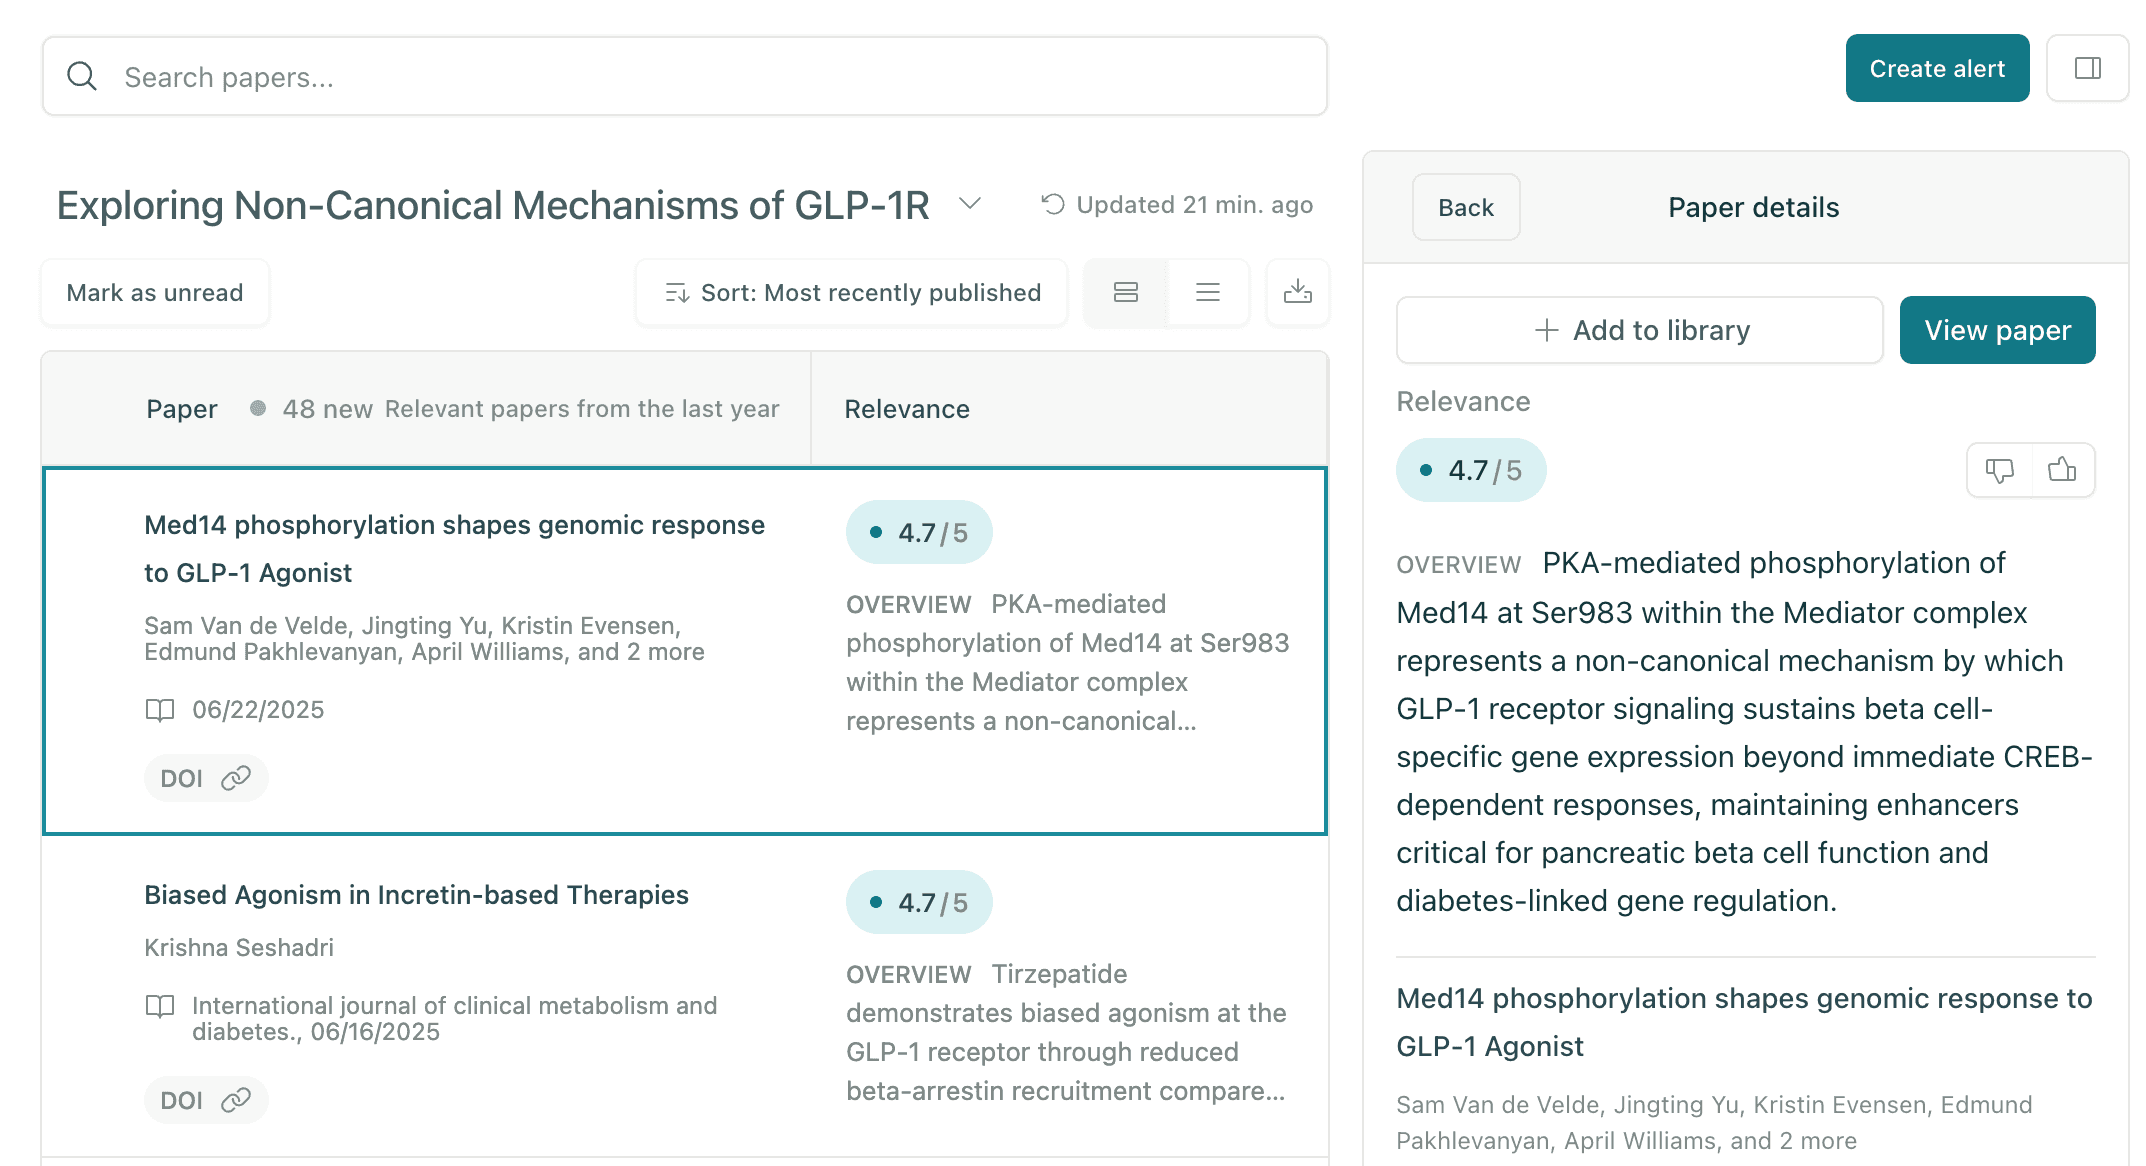This screenshot has height=1166, width=2146.
Task: Click the View paper button
Action: coord(1997,330)
